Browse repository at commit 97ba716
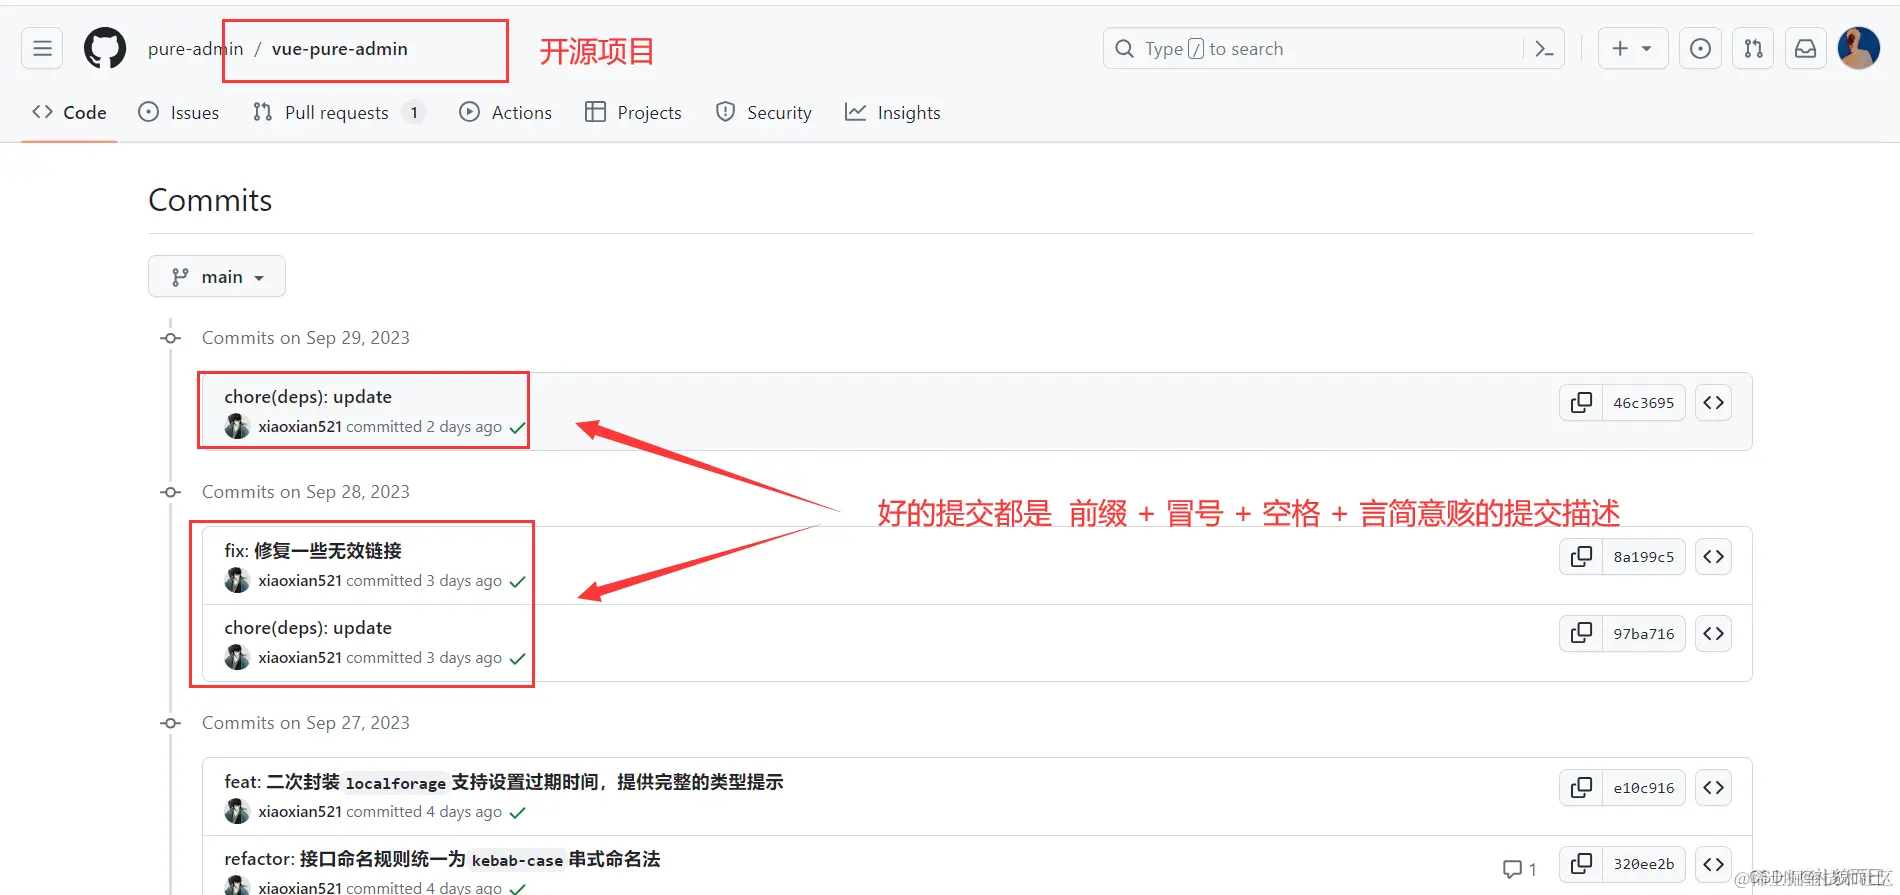Screen dimensions: 1900x895 [1713, 634]
